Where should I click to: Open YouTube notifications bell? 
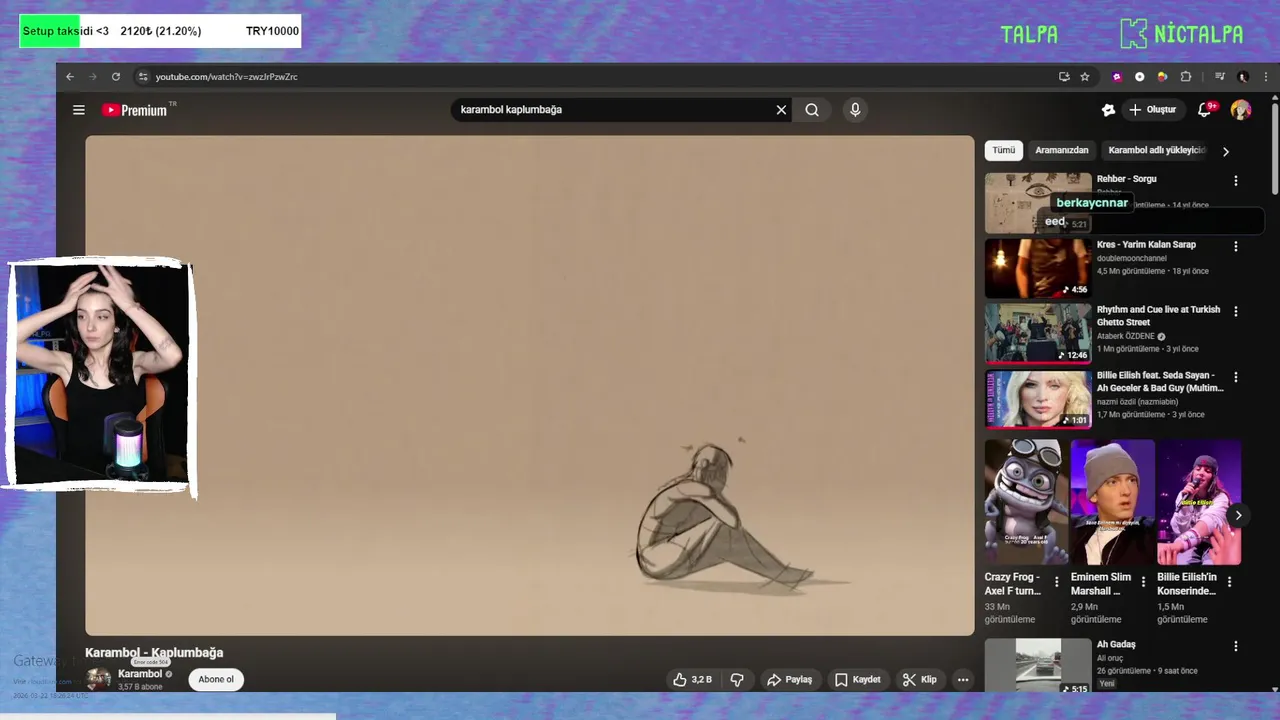(1206, 110)
